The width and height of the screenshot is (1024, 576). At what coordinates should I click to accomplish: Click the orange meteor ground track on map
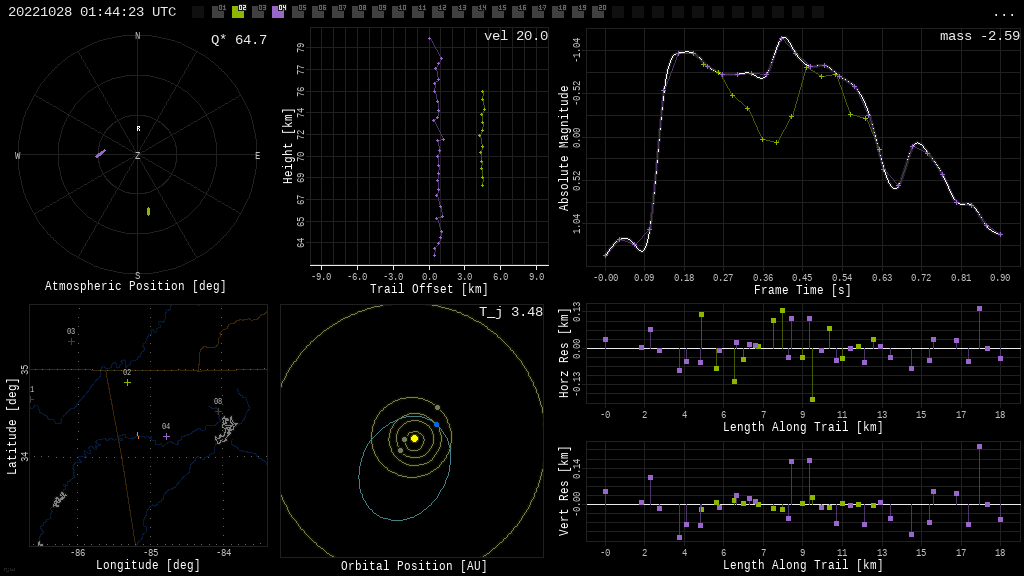tap(138, 435)
